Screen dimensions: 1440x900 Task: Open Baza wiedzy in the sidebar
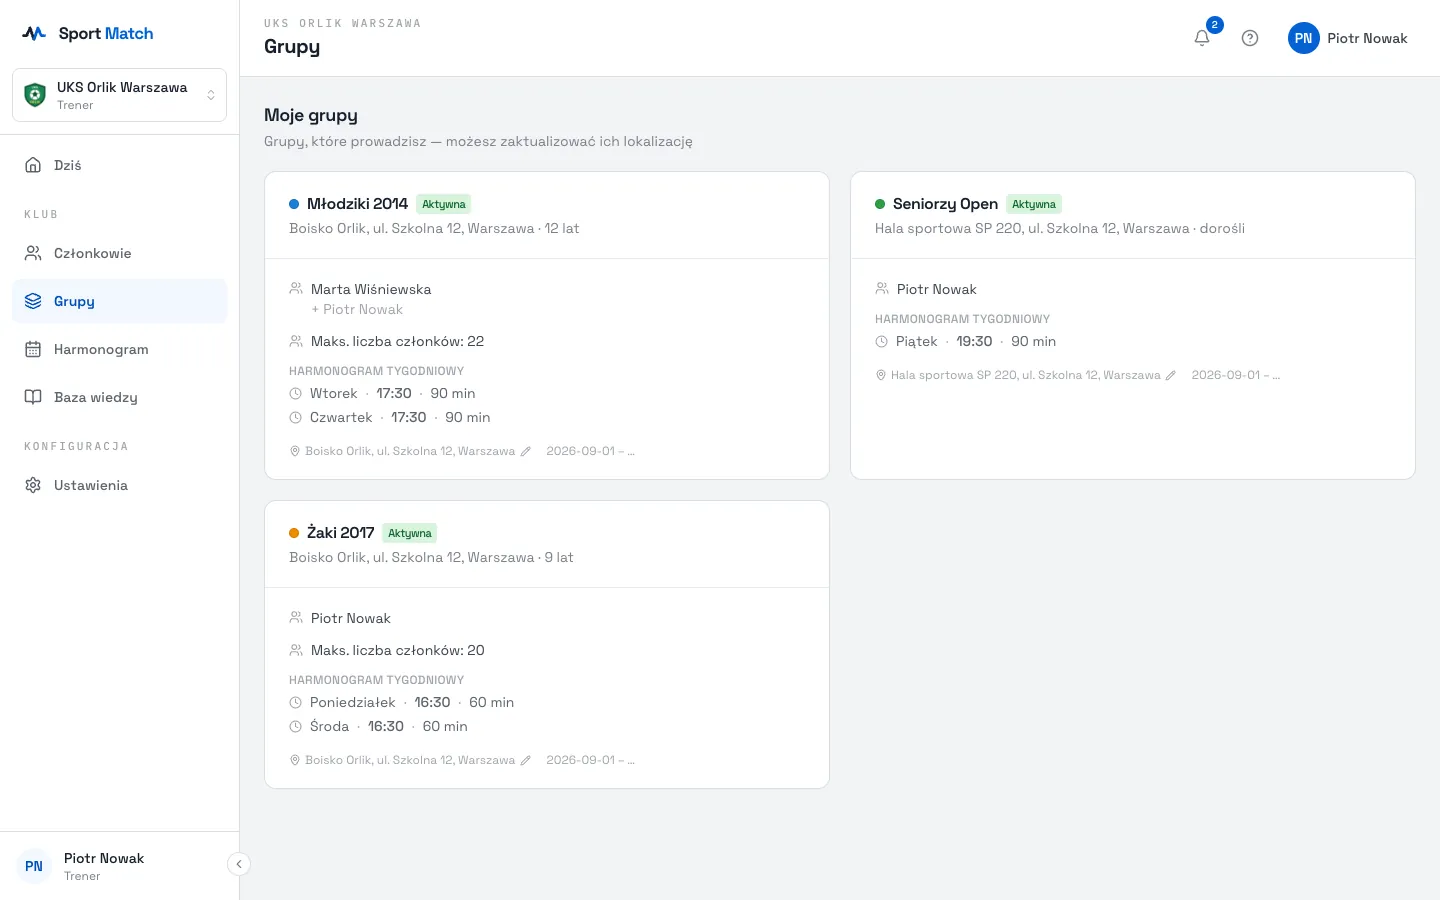click(120, 397)
